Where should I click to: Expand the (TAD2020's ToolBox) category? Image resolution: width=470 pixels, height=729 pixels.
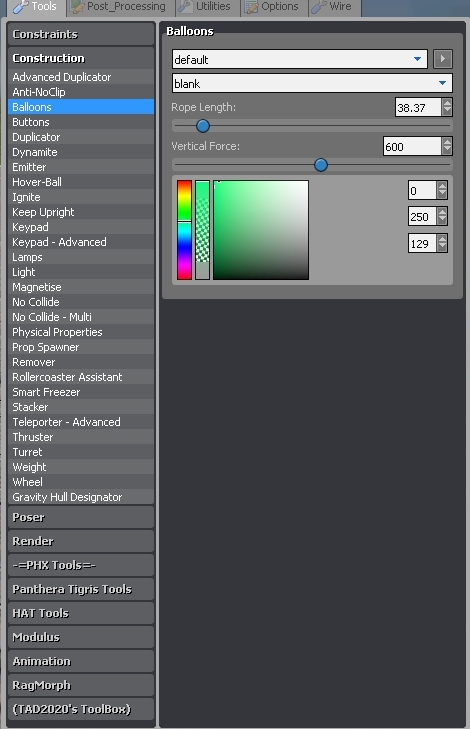click(81, 709)
